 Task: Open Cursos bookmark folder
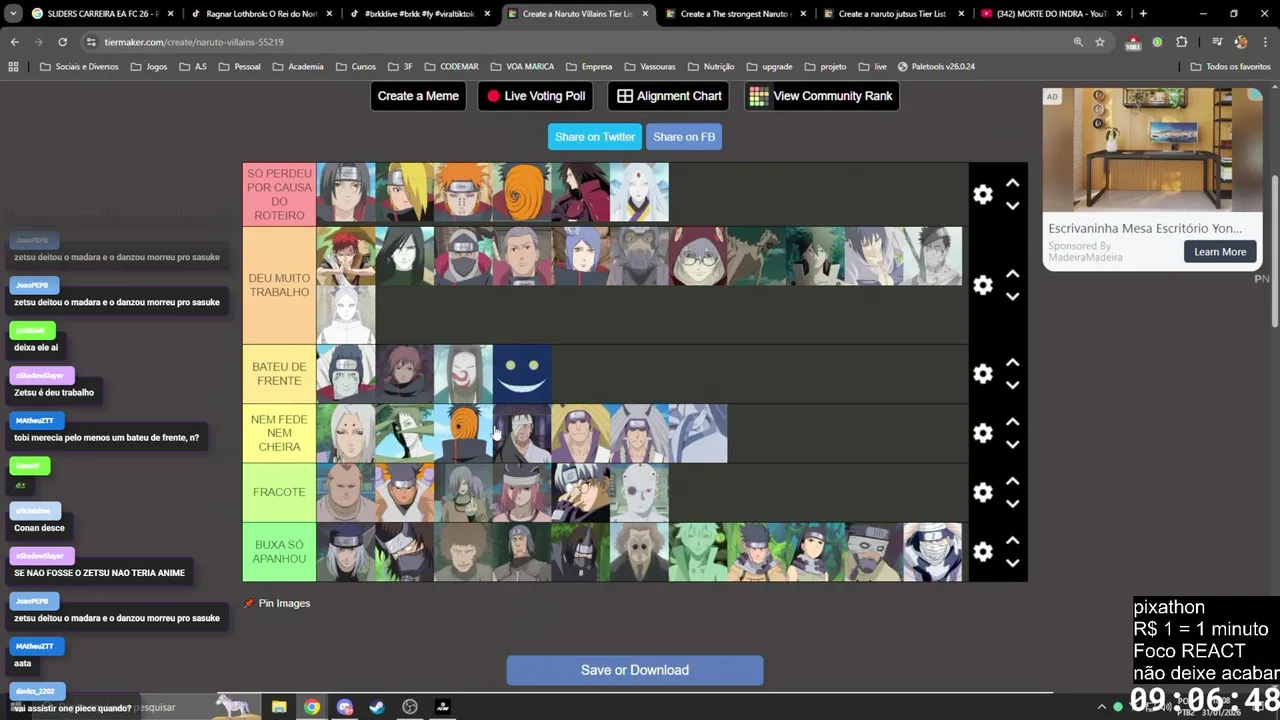(x=355, y=67)
